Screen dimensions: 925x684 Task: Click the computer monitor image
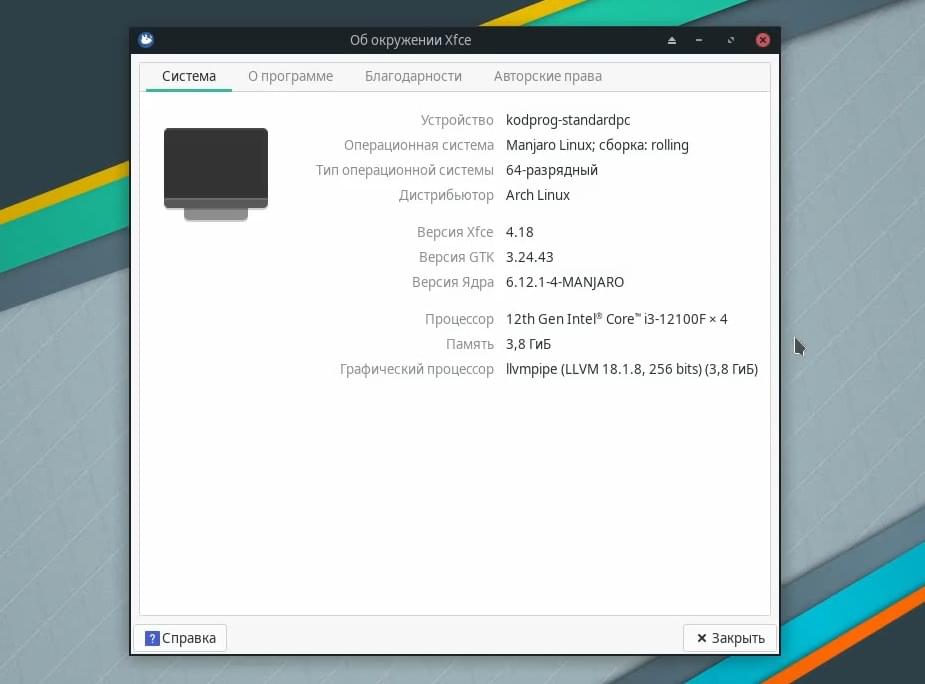pyautogui.click(x=216, y=174)
